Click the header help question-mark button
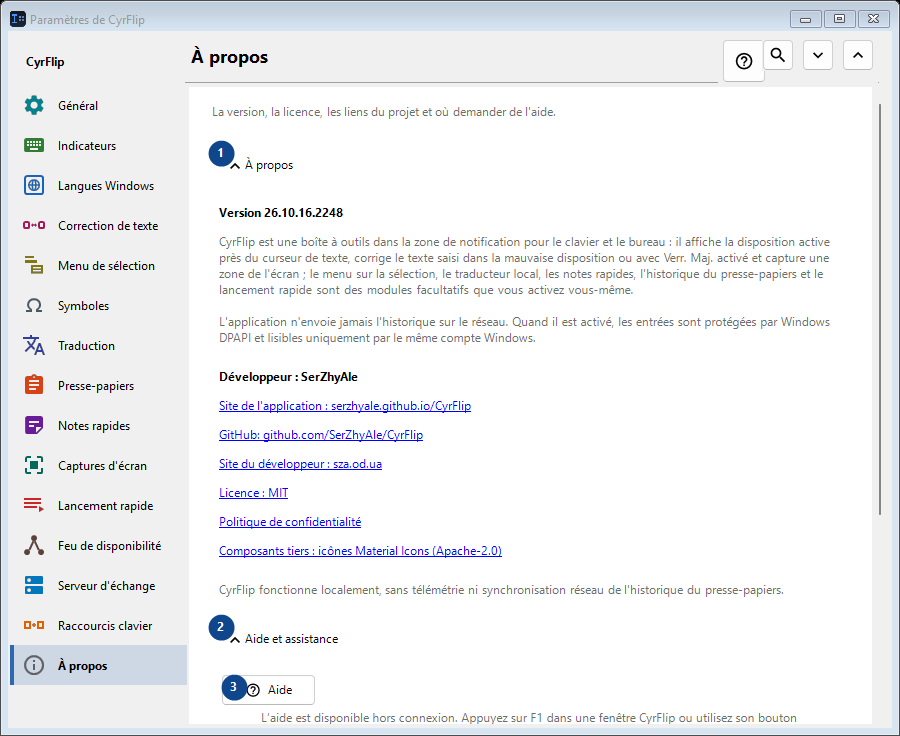 pos(744,61)
